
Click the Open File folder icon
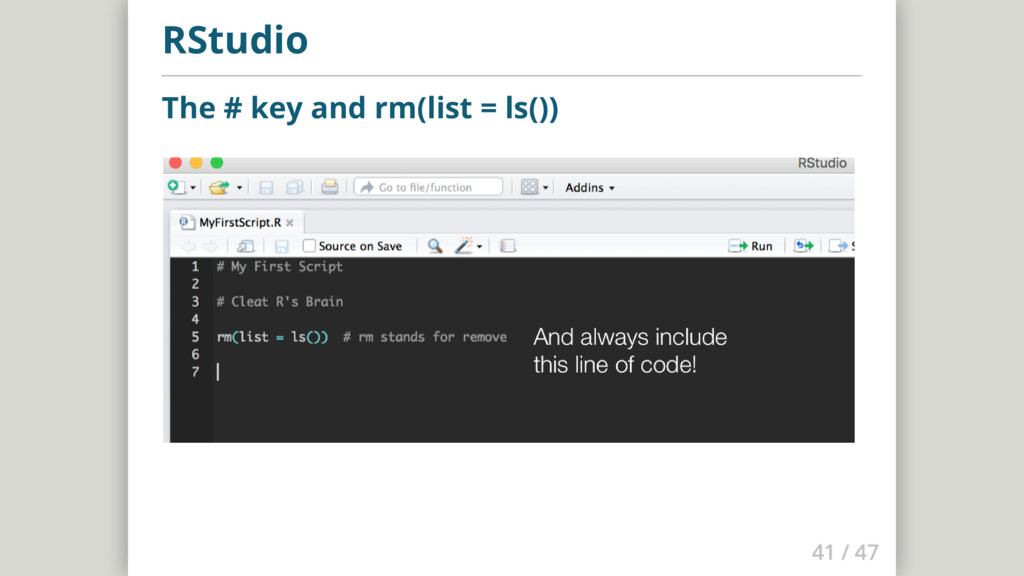pos(219,187)
